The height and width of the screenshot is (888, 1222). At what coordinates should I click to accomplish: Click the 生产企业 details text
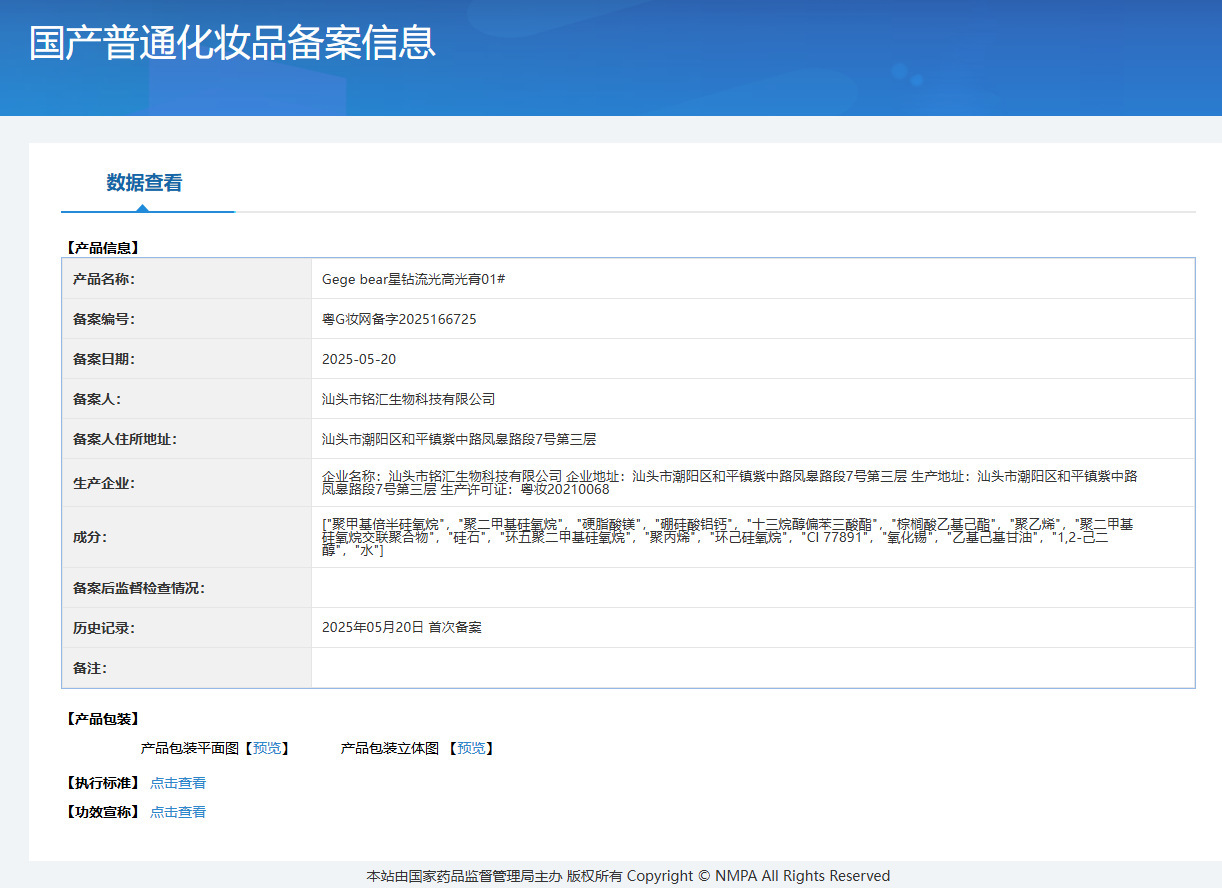pyautogui.click(x=730, y=483)
